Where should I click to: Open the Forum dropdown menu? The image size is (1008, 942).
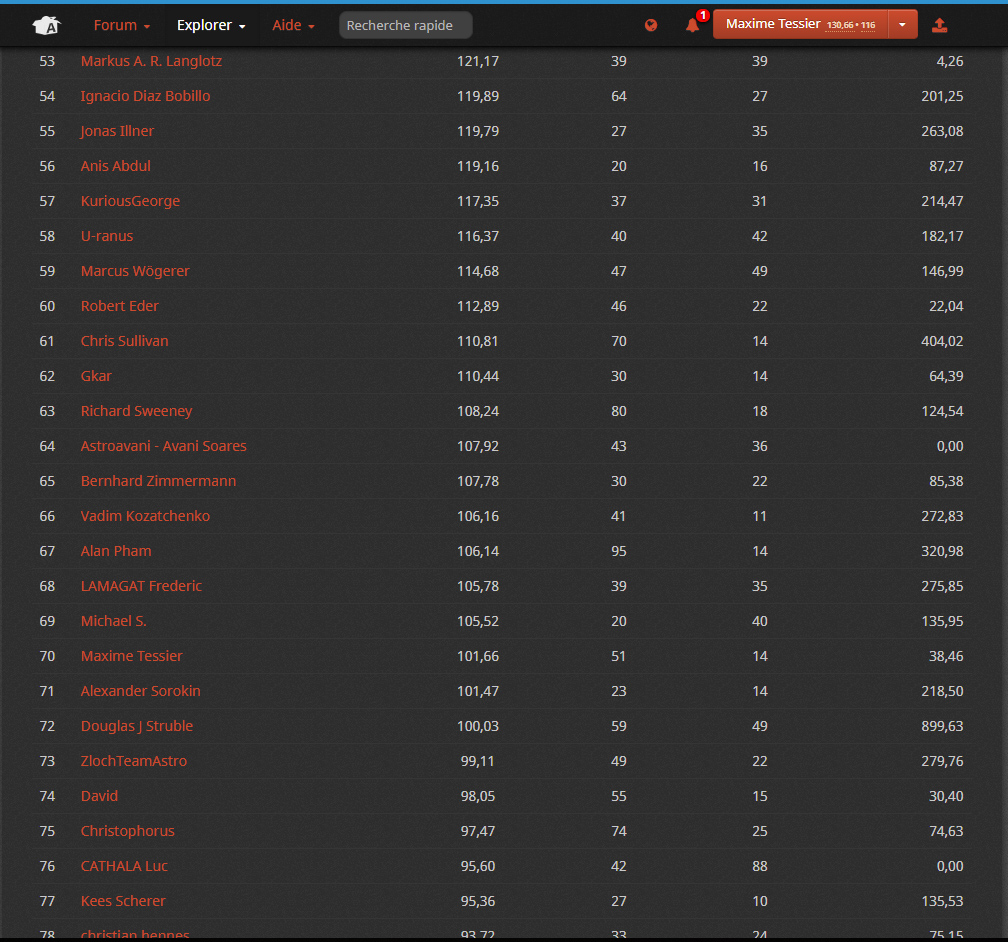(x=122, y=25)
